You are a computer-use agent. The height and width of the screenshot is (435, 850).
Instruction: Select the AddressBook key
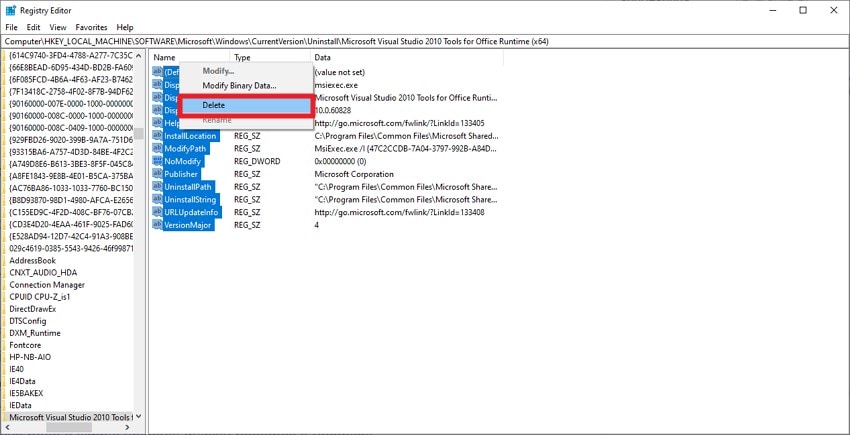tap(33, 260)
